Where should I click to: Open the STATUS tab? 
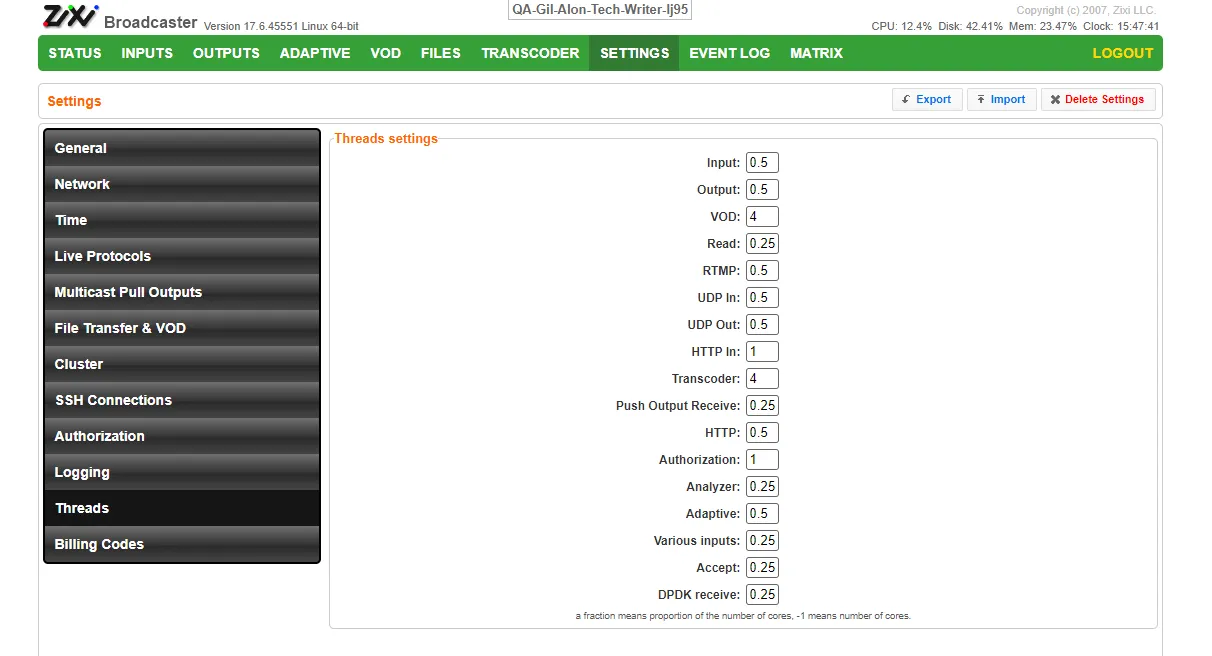tap(75, 53)
